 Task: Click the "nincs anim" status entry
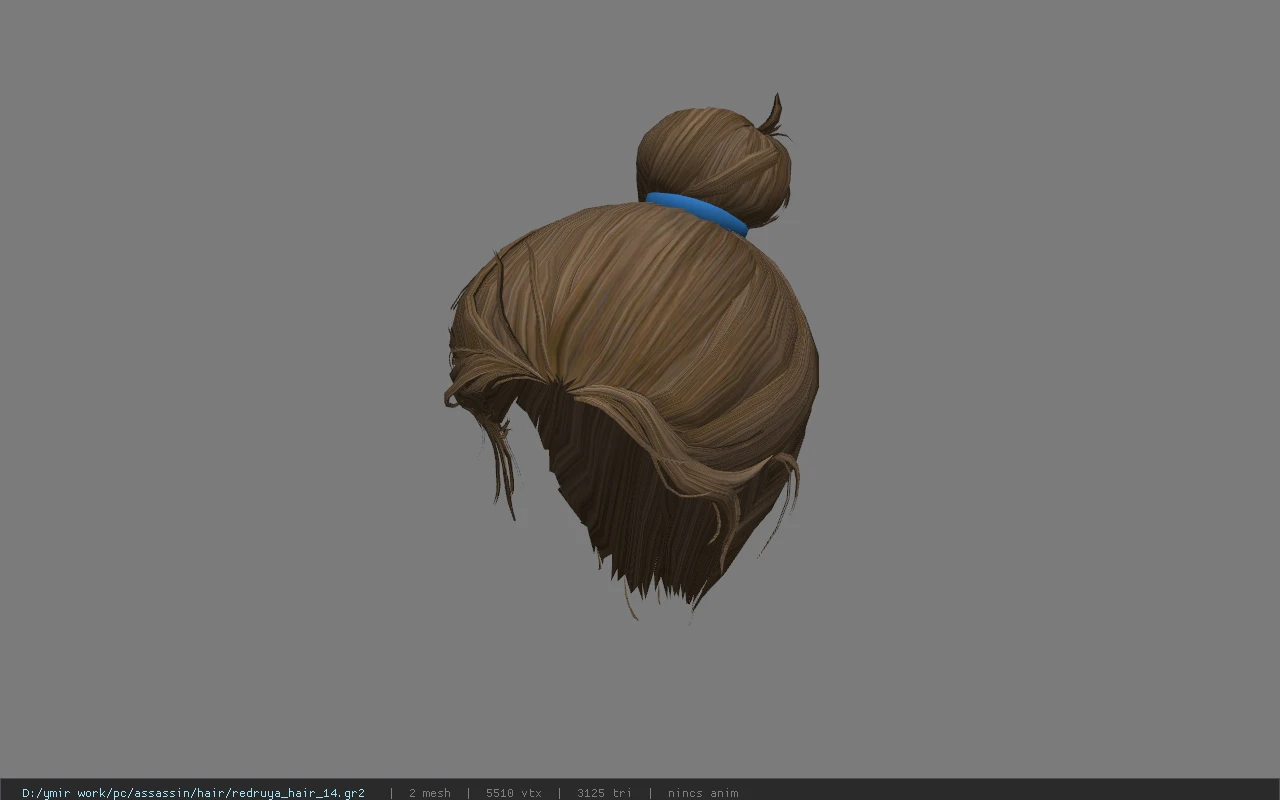tap(703, 793)
